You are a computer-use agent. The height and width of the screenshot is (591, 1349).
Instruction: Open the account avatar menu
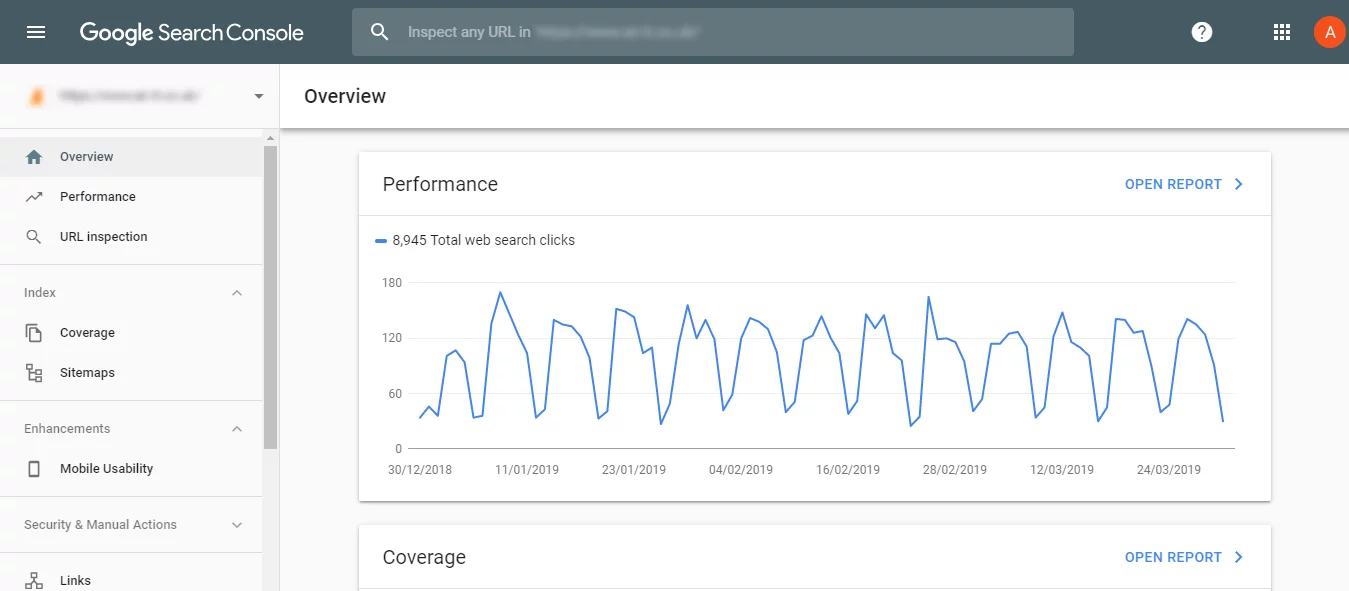pos(1329,31)
